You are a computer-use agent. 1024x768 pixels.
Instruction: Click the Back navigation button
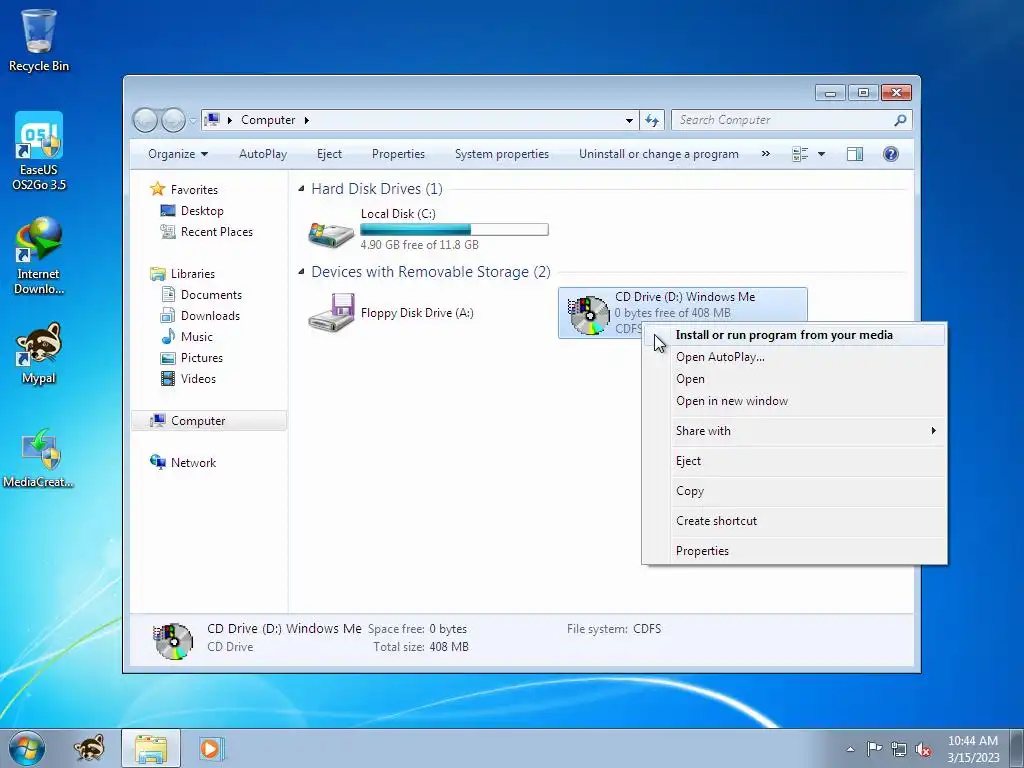[x=145, y=120]
